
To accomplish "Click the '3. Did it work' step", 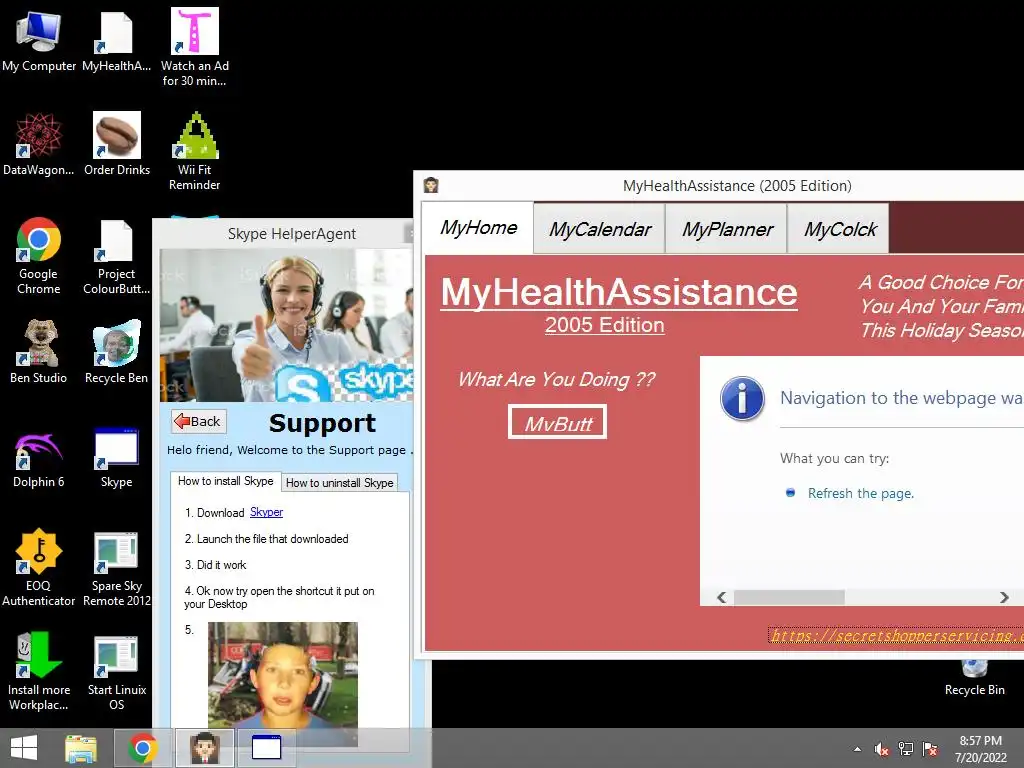I will pyautogui.click(x=216, y=565).
